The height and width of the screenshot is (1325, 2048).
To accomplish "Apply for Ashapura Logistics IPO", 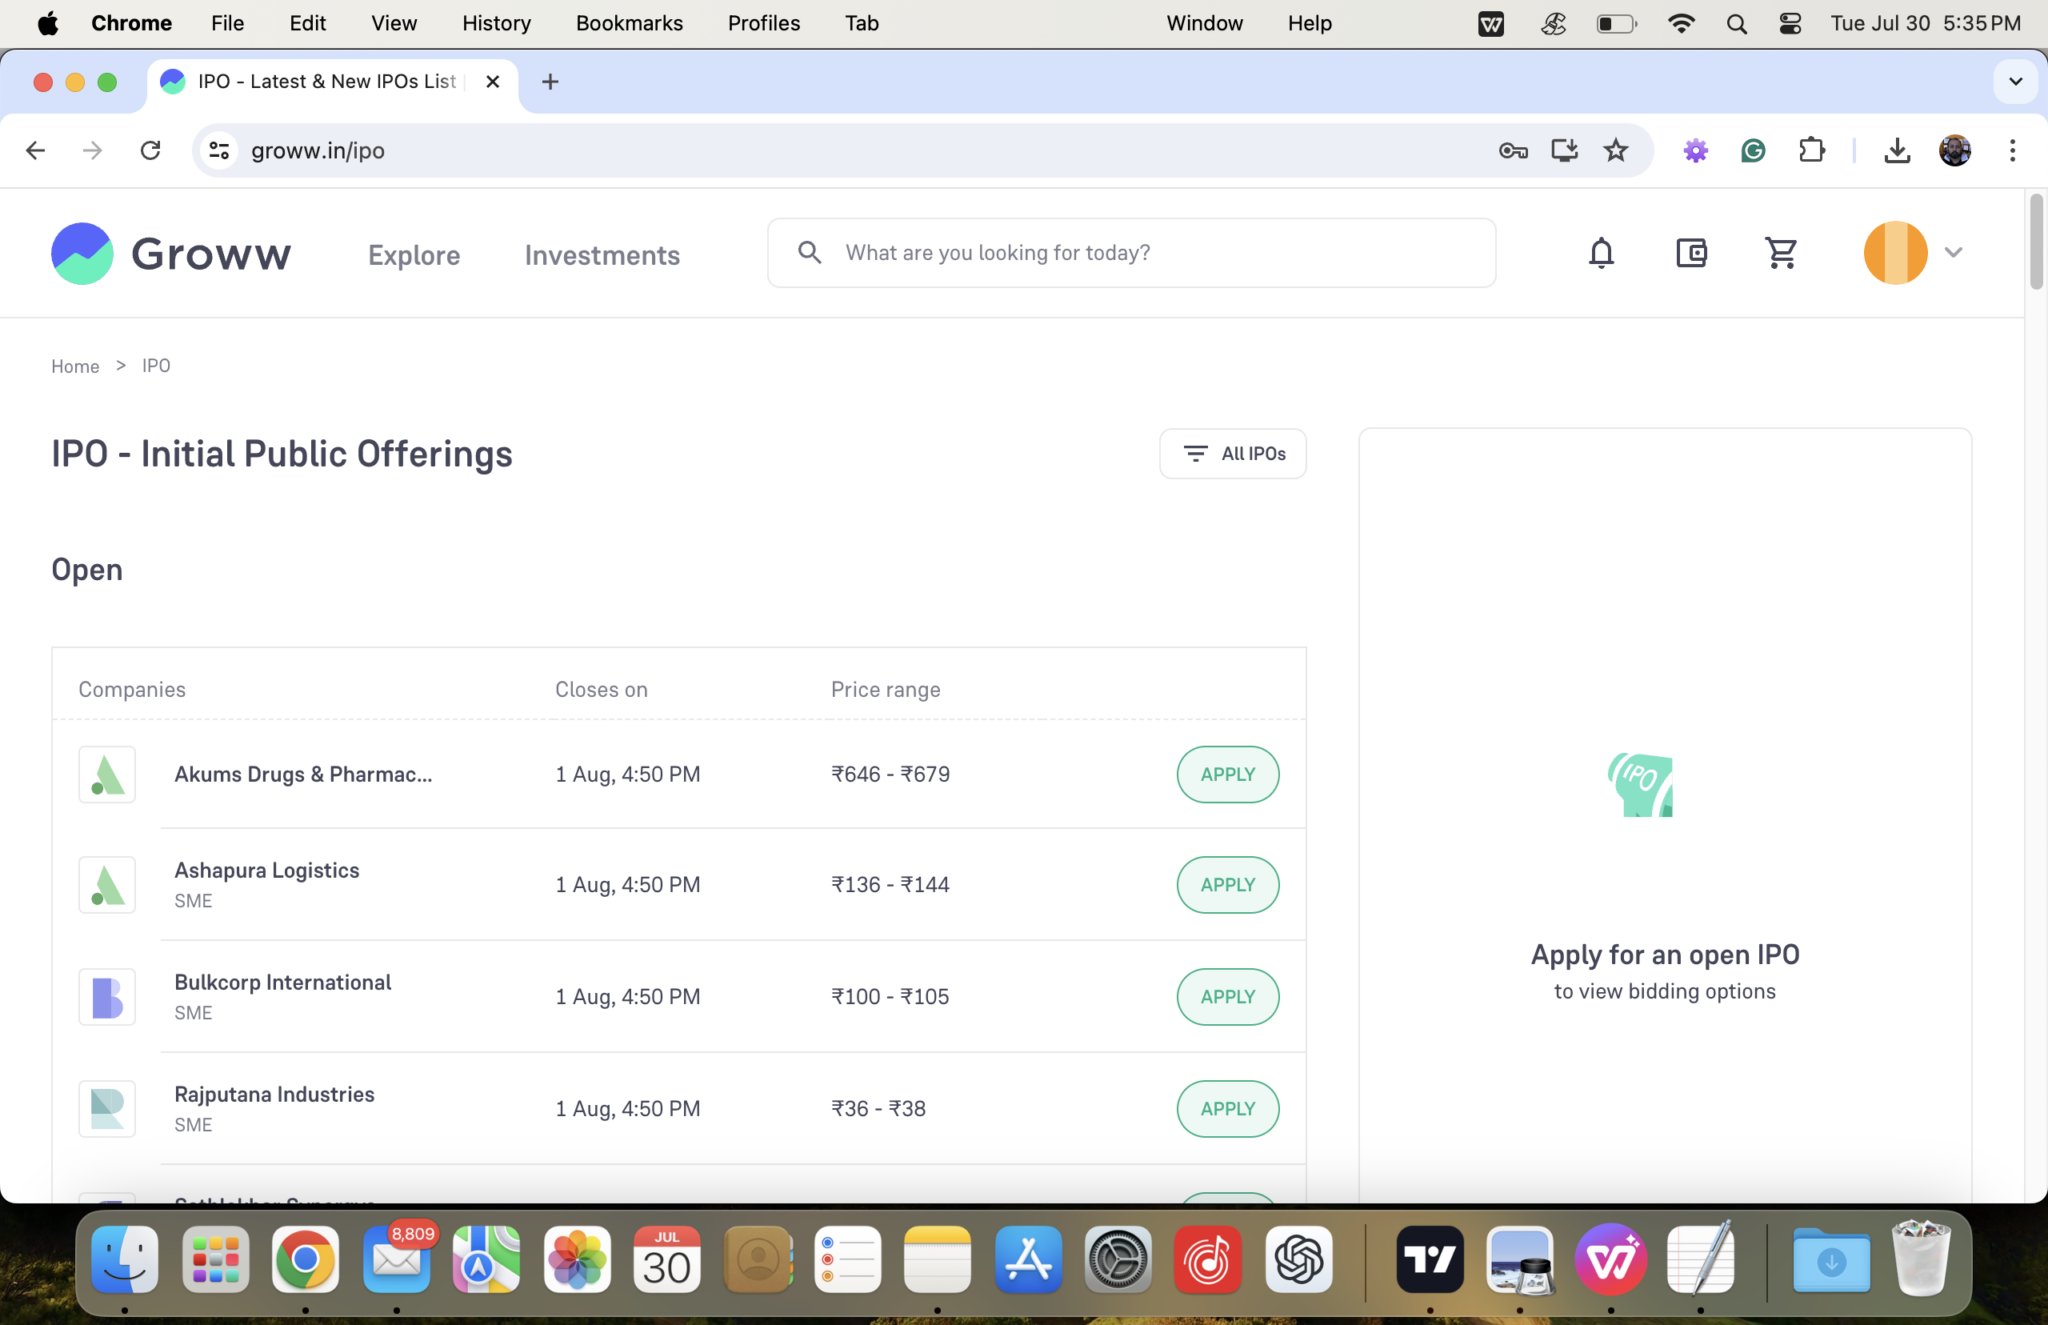I will [x=1227, y=885].
